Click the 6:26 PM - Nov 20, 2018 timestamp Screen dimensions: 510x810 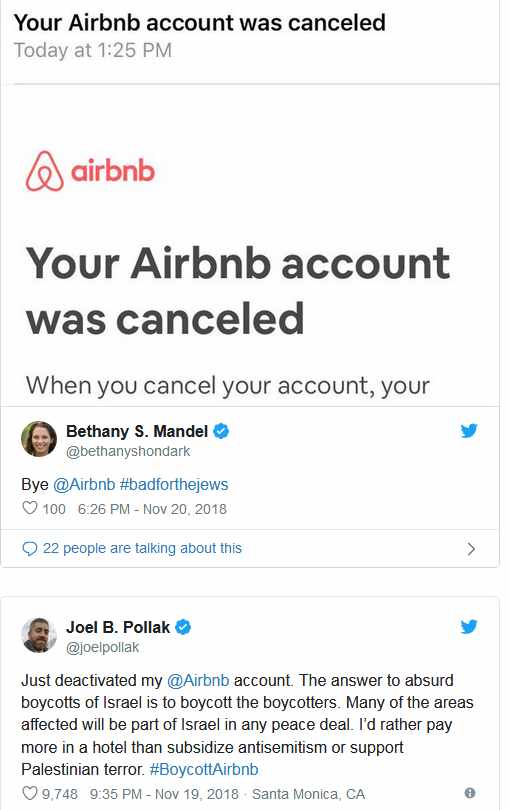point(152,509)
